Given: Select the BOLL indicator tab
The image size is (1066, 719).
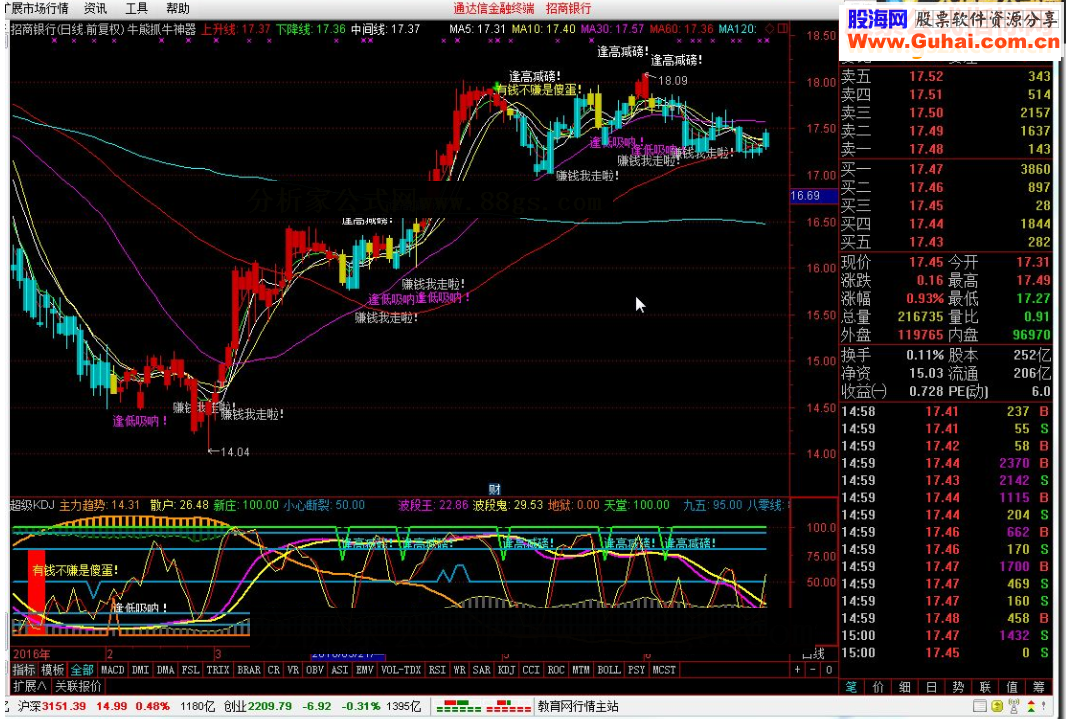Looking at the screenshot, I should tap(608, 670).
